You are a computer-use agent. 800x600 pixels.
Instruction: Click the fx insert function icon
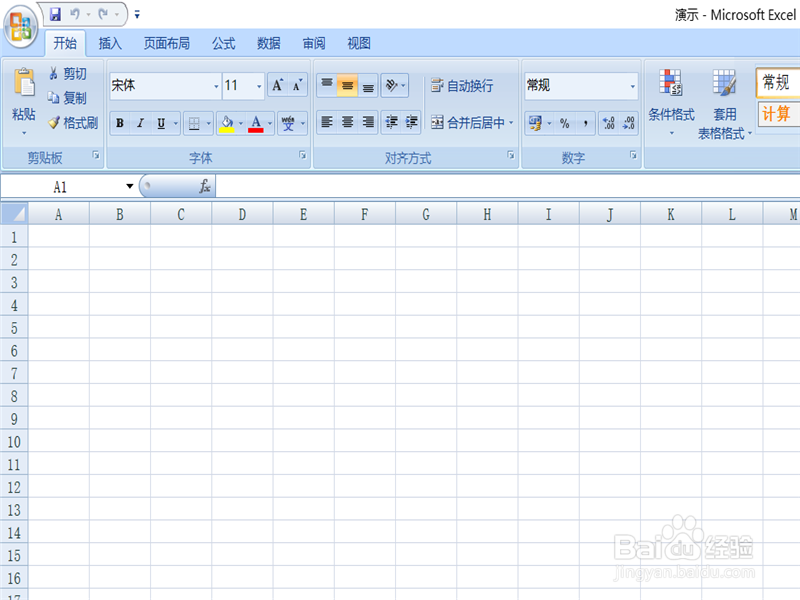[205, 186]
